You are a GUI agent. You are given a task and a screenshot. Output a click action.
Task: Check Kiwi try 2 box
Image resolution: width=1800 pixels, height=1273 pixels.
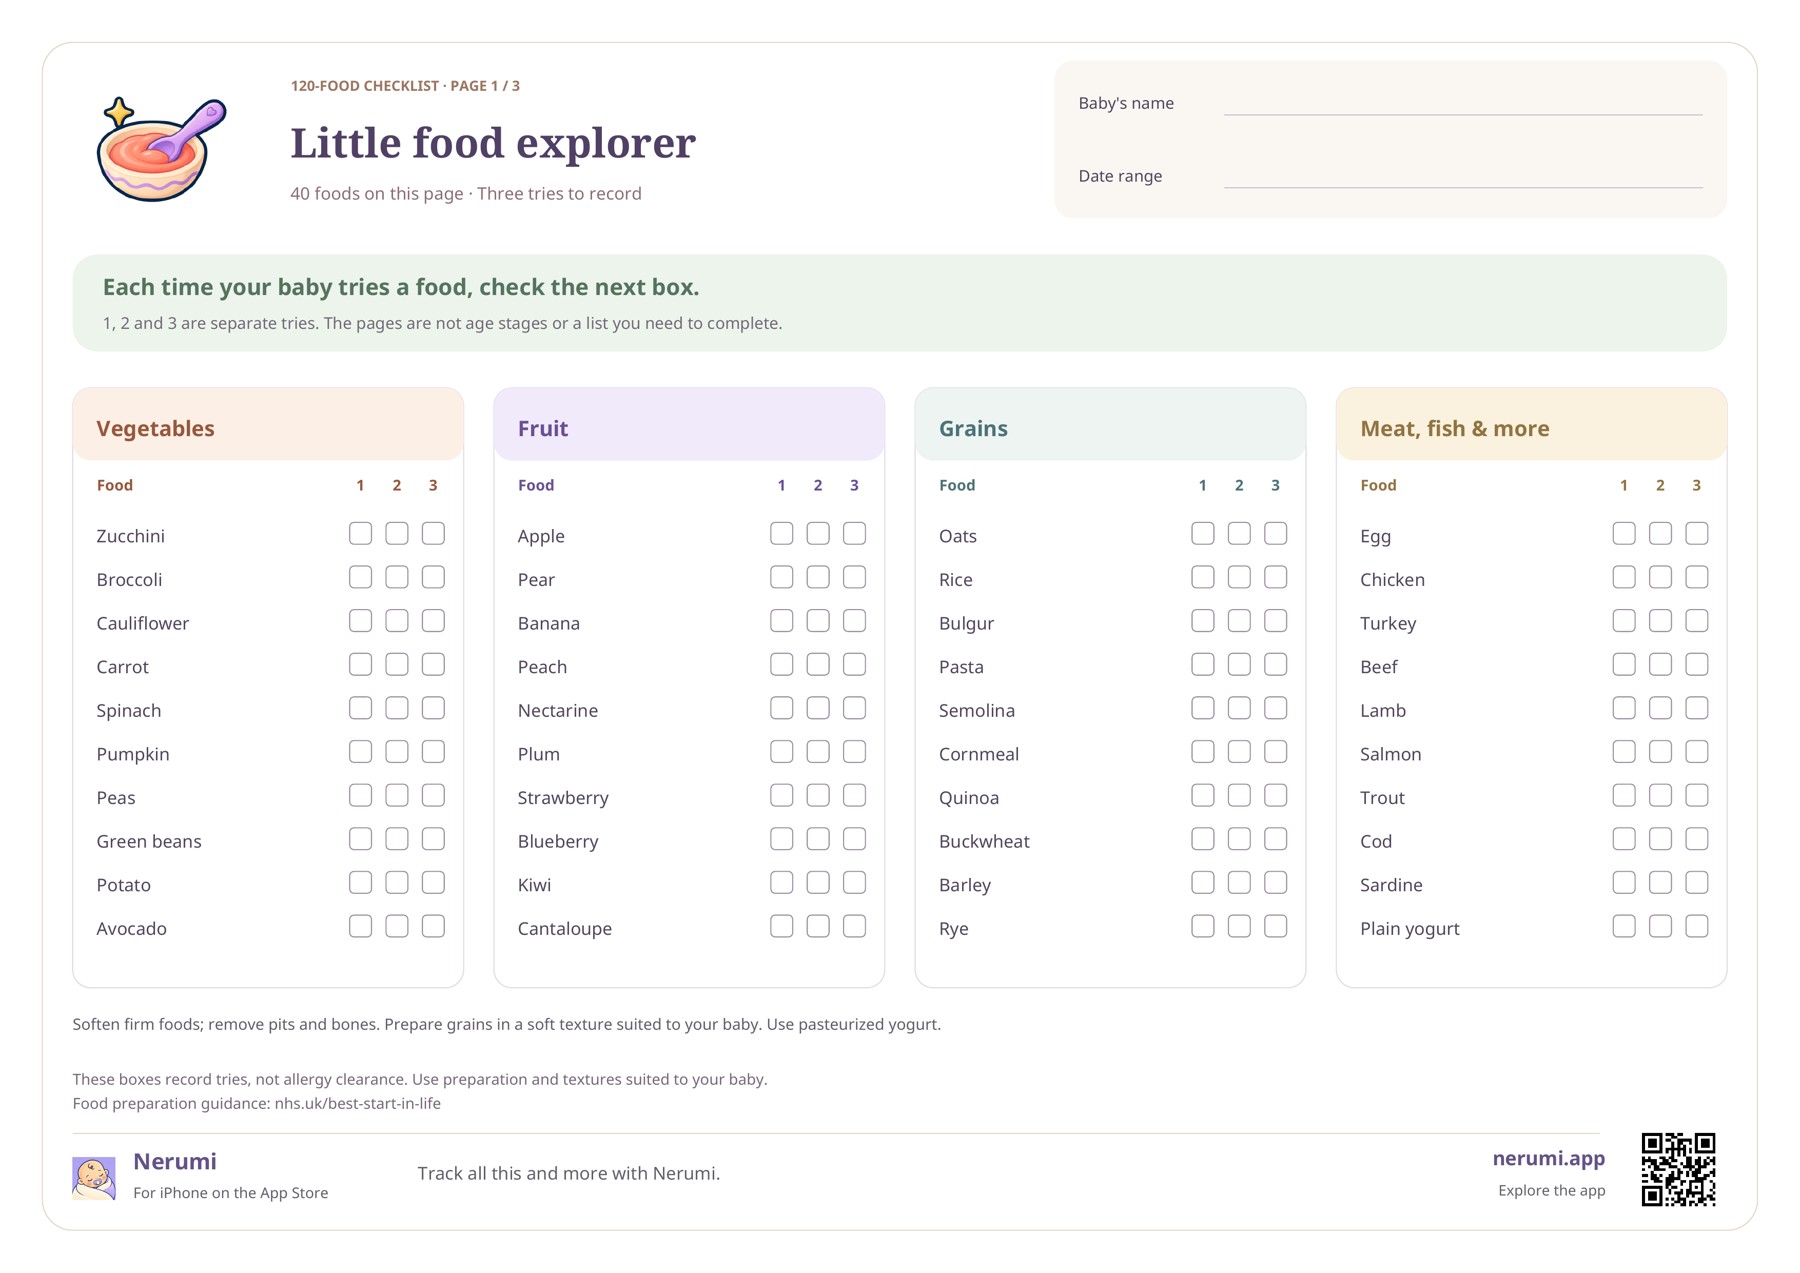818,883
